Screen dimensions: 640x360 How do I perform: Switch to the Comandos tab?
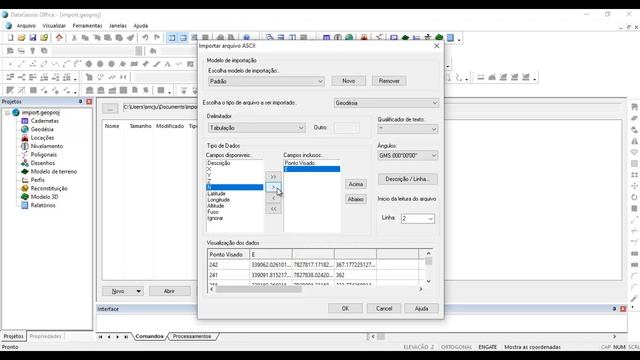click(149, 336)
